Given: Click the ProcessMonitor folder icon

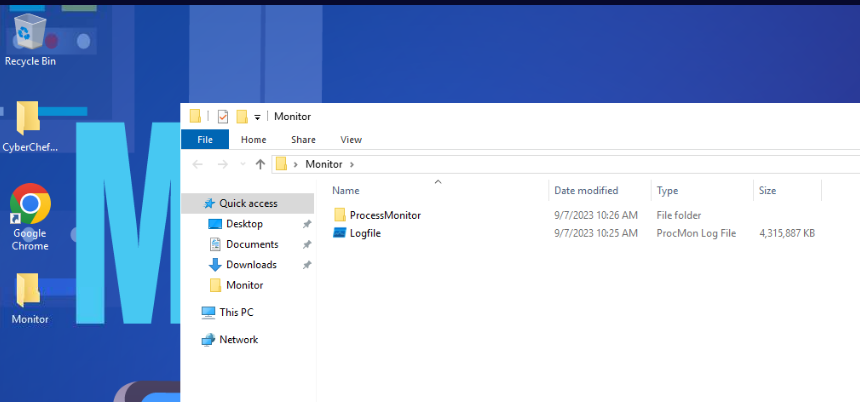Looking at the screenshot, I should [x=340, y=215].
